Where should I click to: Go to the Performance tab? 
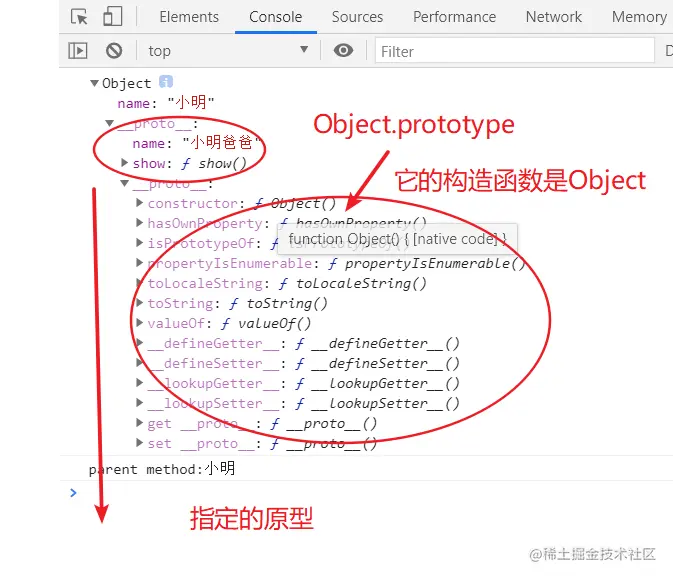[x=454, y=17]
